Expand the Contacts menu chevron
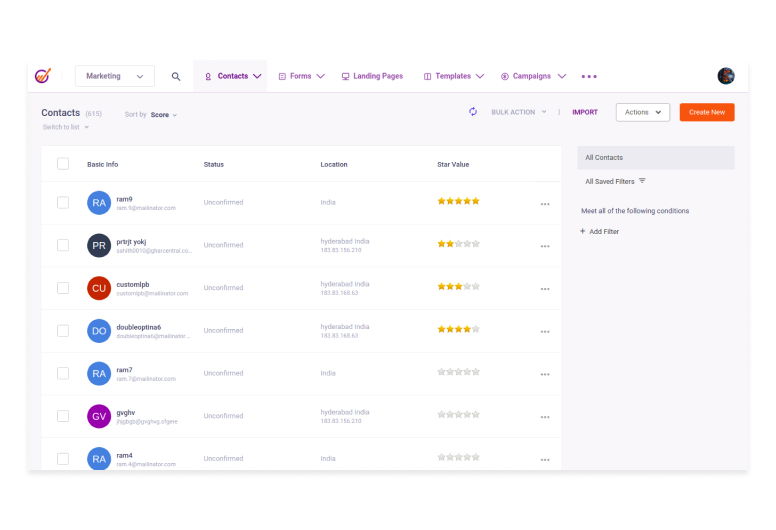The image size is (776, 530). click(257, 76)
